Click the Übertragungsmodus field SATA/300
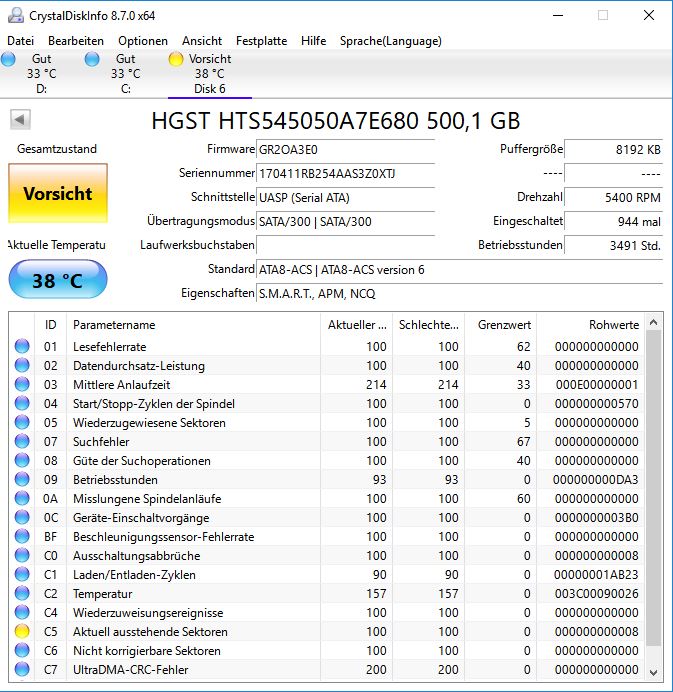The image size is (673, 692). 346,222
